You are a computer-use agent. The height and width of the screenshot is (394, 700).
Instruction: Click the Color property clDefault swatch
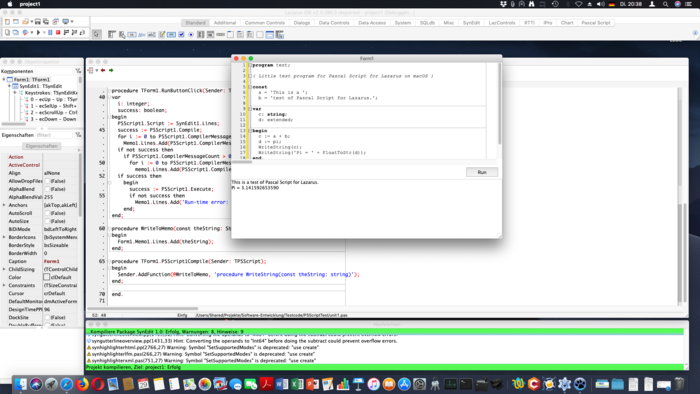46,277
